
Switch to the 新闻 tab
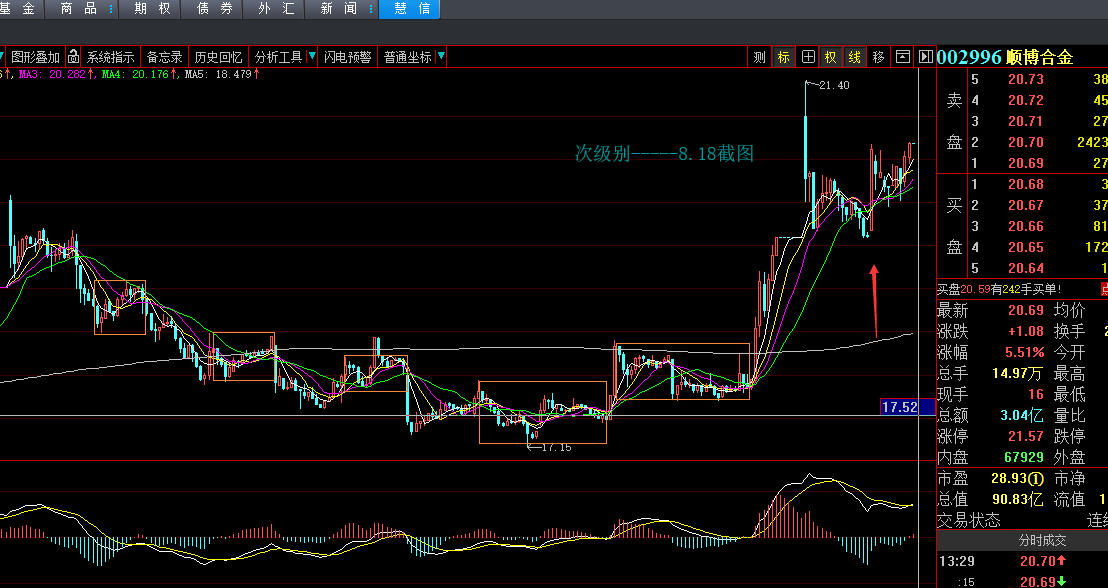click(x=338, y=8)
